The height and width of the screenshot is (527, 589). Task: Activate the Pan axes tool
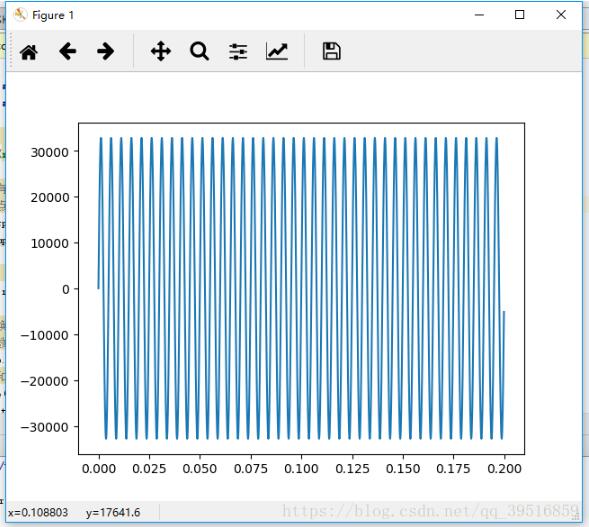click(x=161, y=51)
